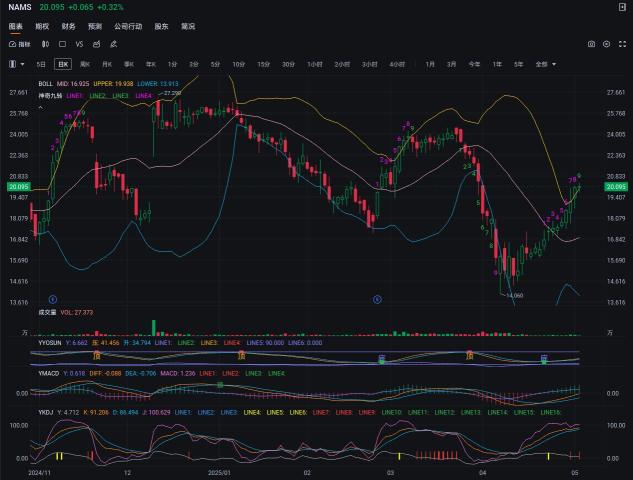Open the 公司行动 tab
633x480 pixels.
(x=128, y=27)
